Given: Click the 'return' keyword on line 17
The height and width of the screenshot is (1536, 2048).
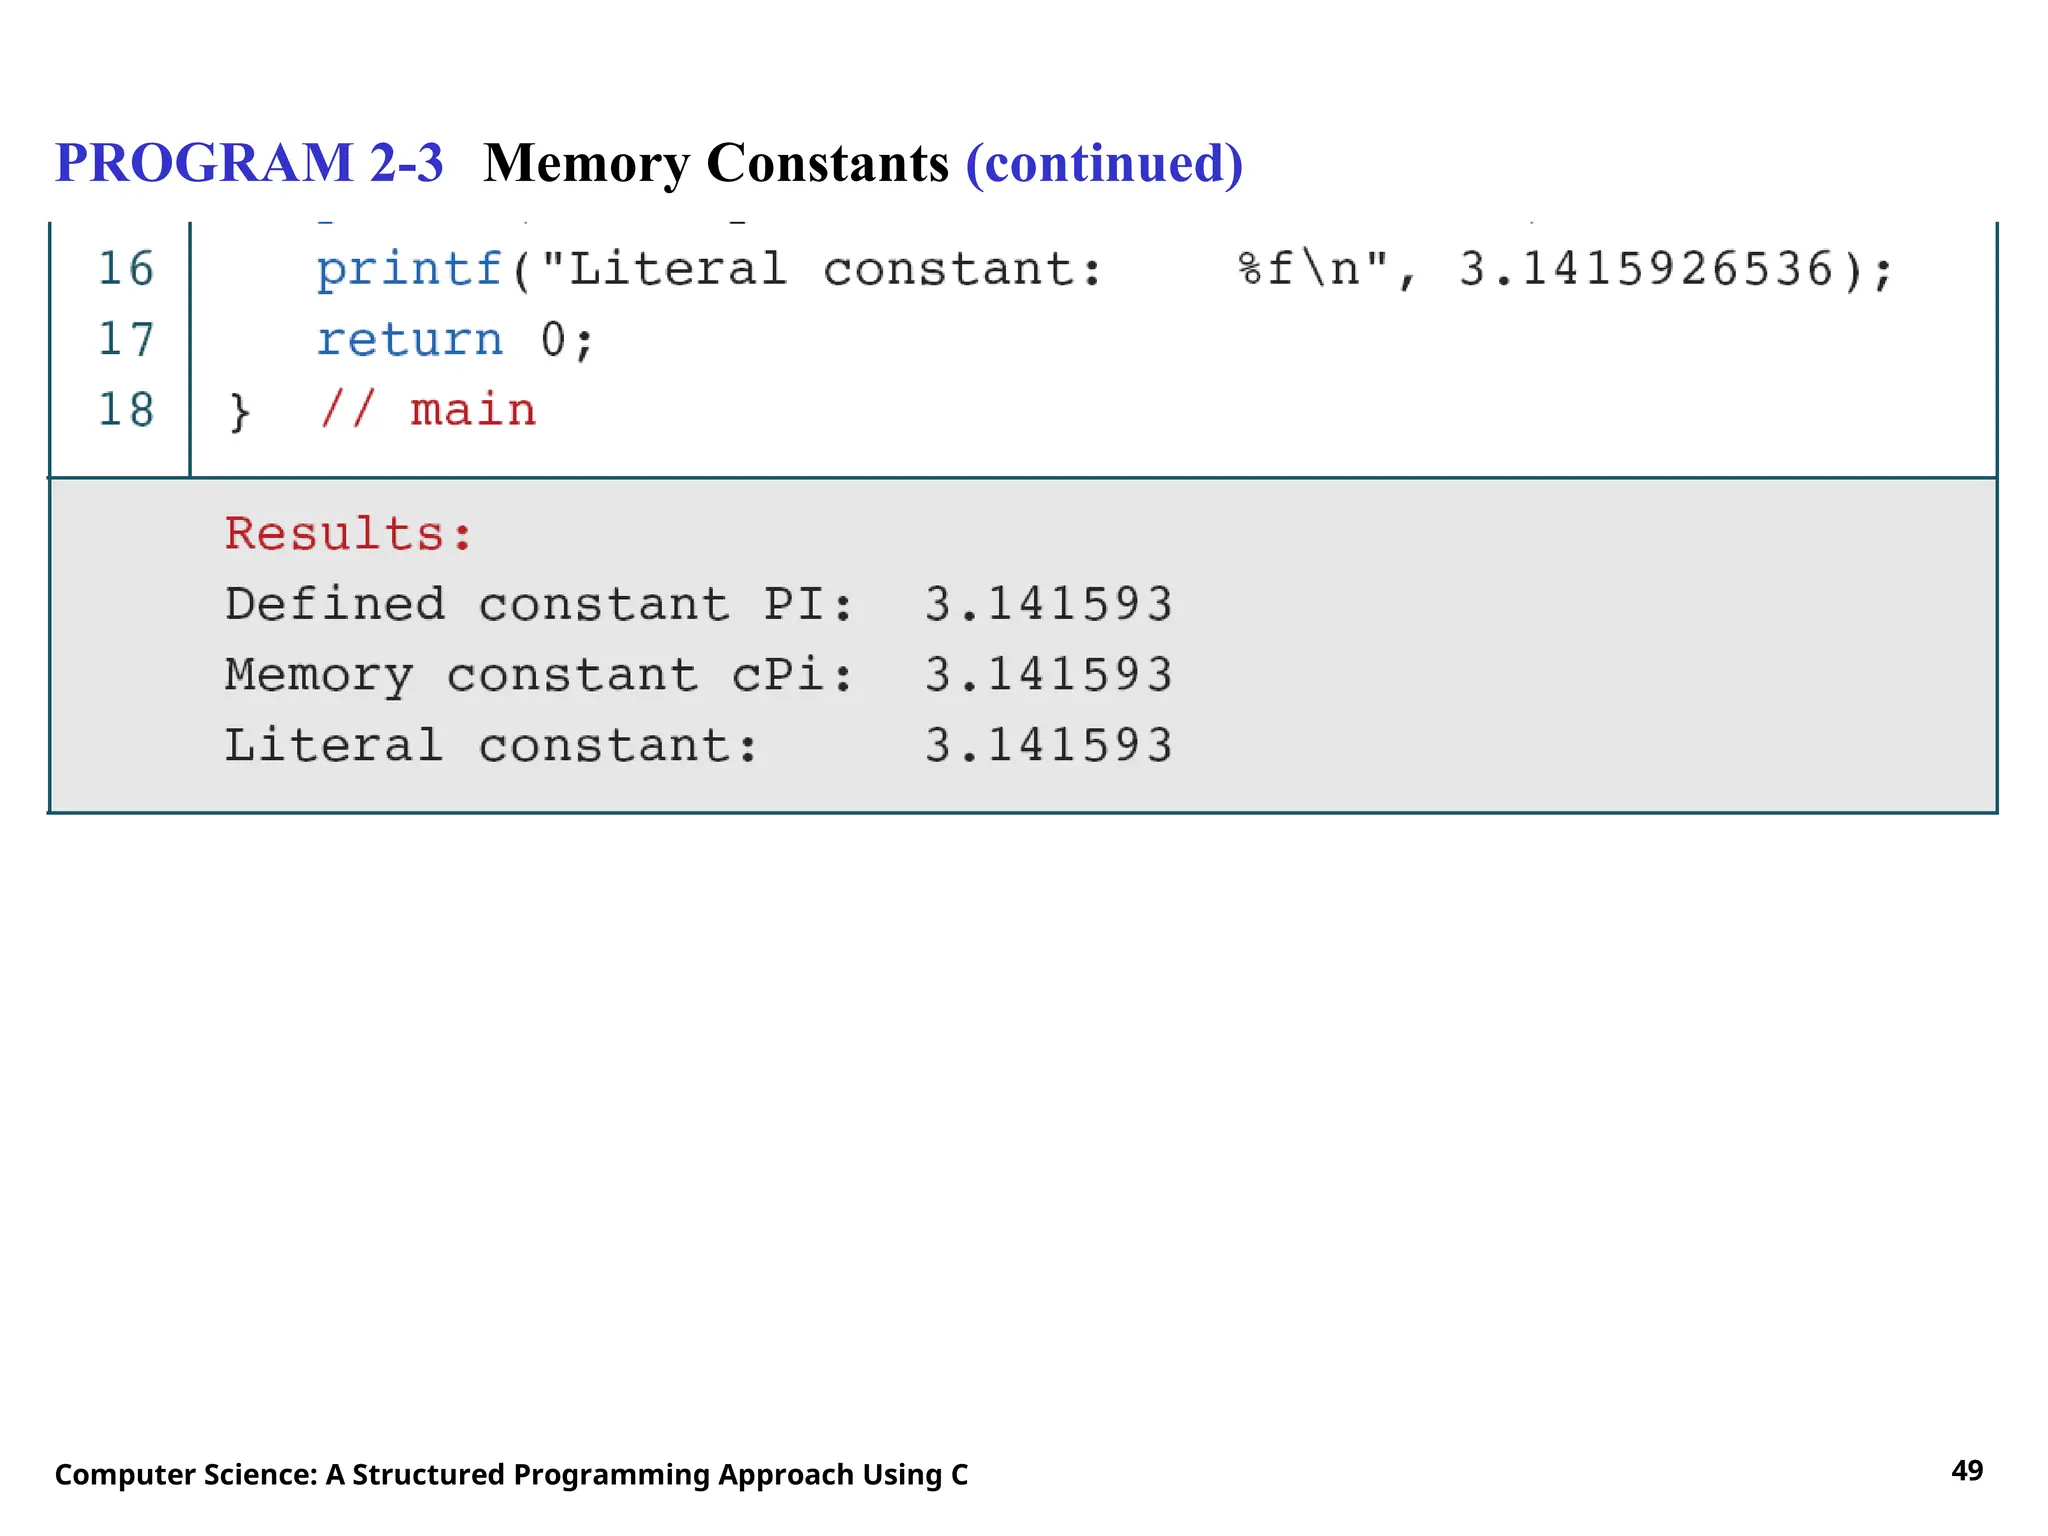Looking at the screenshot, I should click(x=409, y=340).
